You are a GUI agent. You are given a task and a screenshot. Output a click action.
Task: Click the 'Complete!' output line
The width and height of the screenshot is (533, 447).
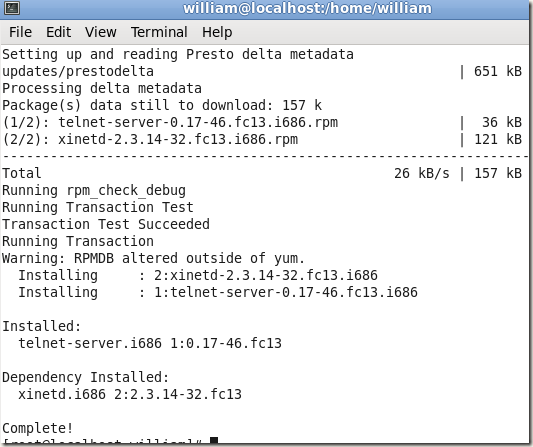tap(38, 428)
